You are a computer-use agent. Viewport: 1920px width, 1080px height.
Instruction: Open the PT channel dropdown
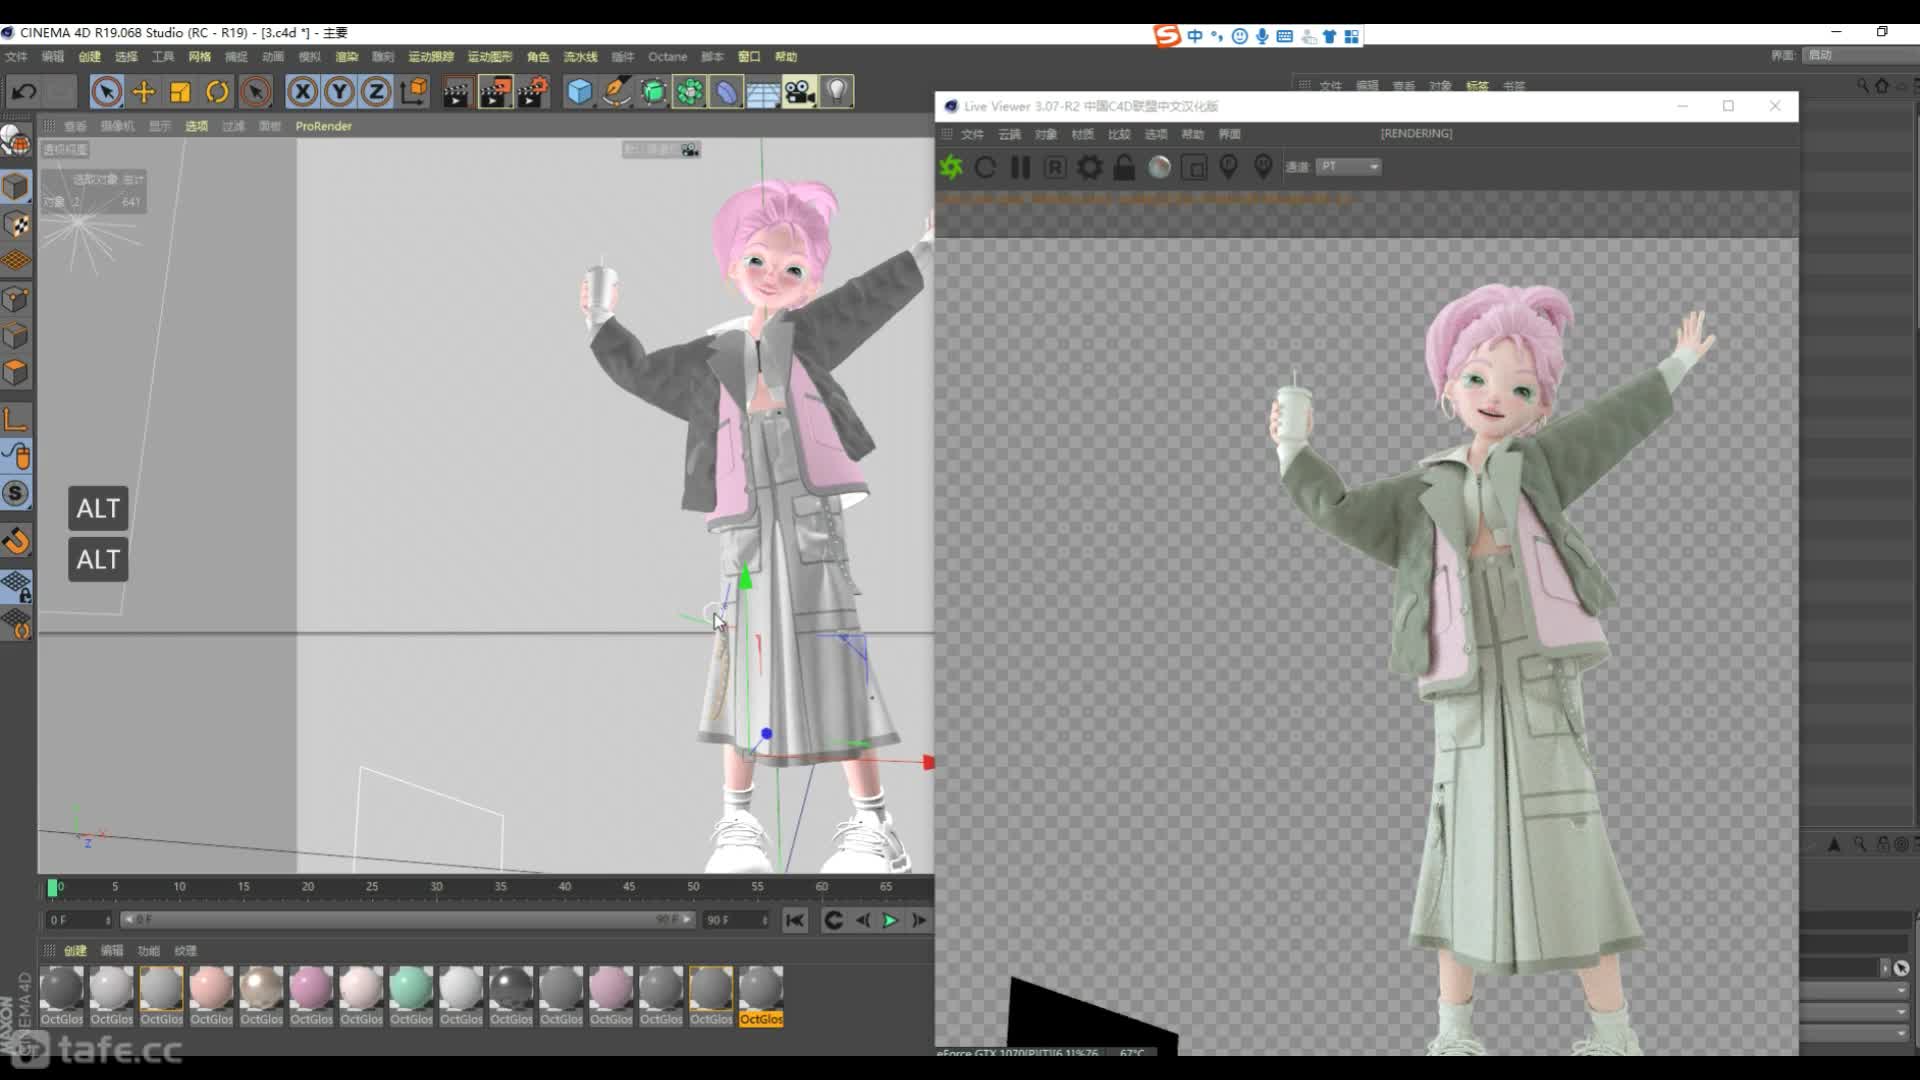[1348, 167]
